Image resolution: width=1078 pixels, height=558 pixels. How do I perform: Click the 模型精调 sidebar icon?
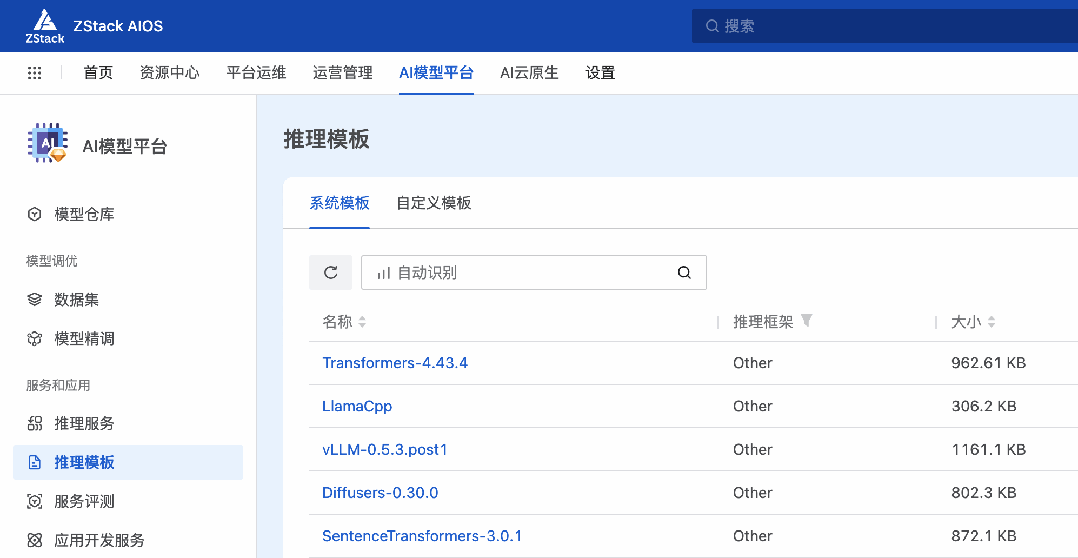tap(35, 339)
